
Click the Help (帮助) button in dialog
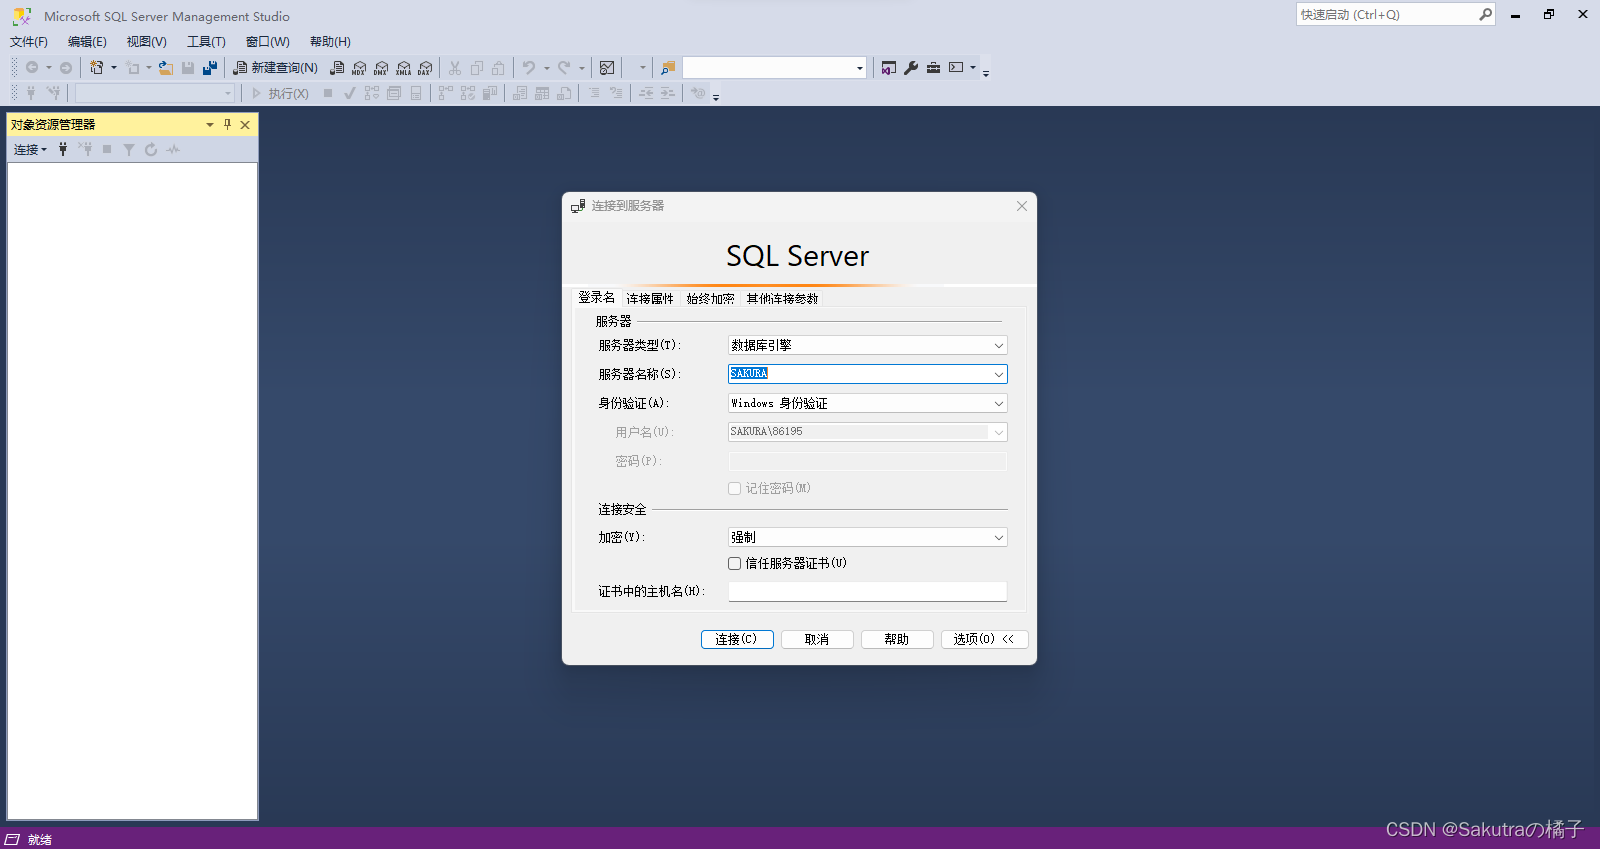point(897,639)
